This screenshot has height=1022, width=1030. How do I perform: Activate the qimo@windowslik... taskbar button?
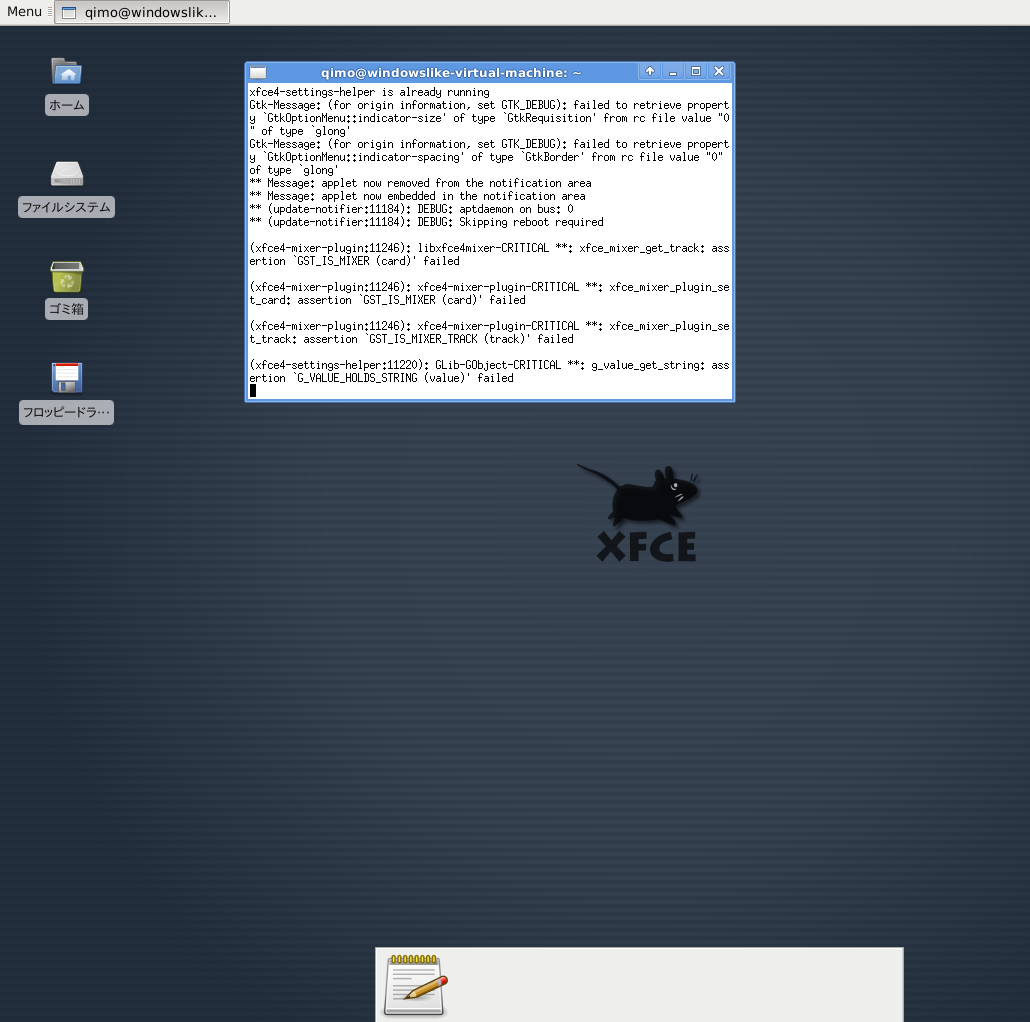(142, 12)
